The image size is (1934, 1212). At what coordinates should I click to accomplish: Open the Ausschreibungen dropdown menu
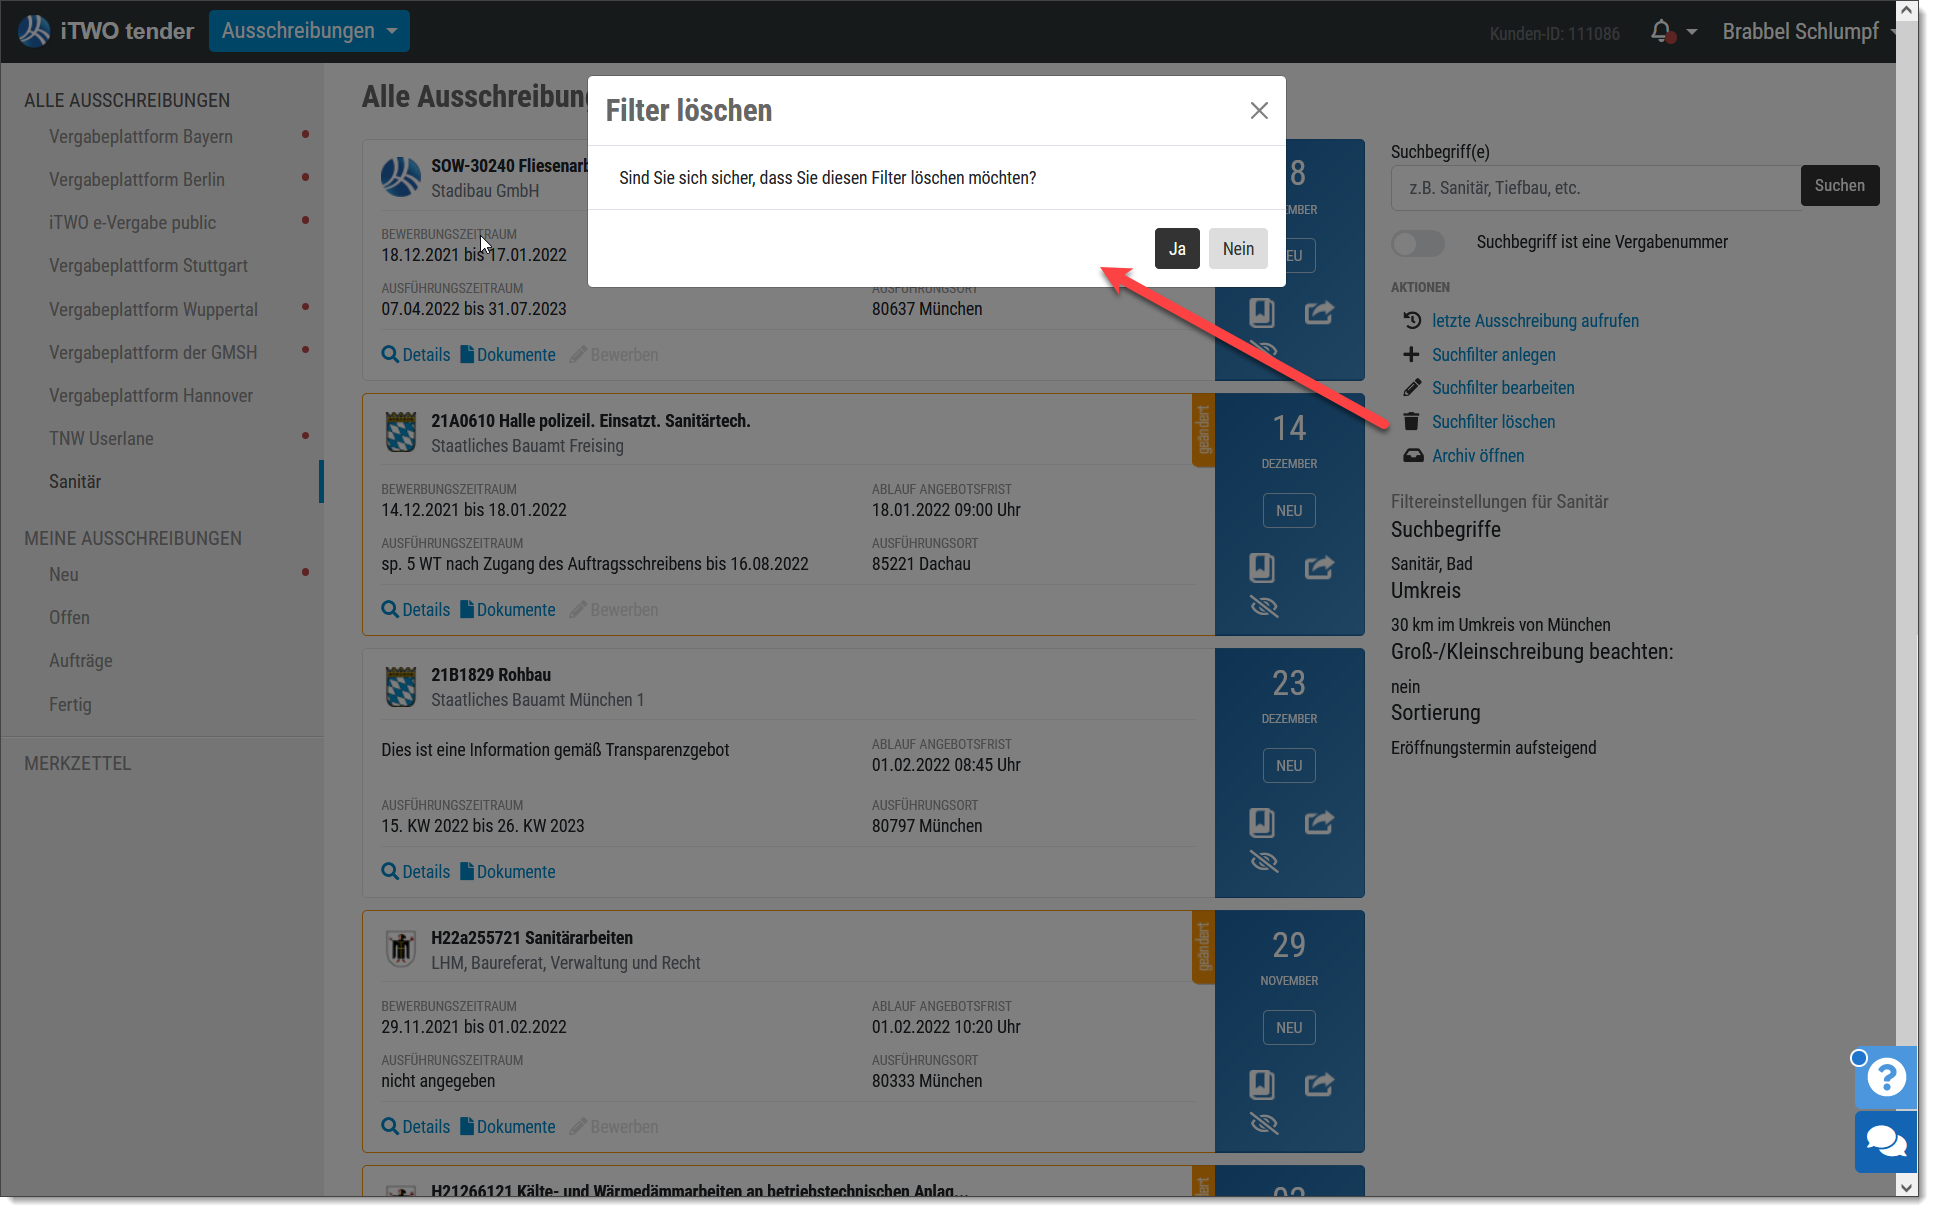coord(309,31)
